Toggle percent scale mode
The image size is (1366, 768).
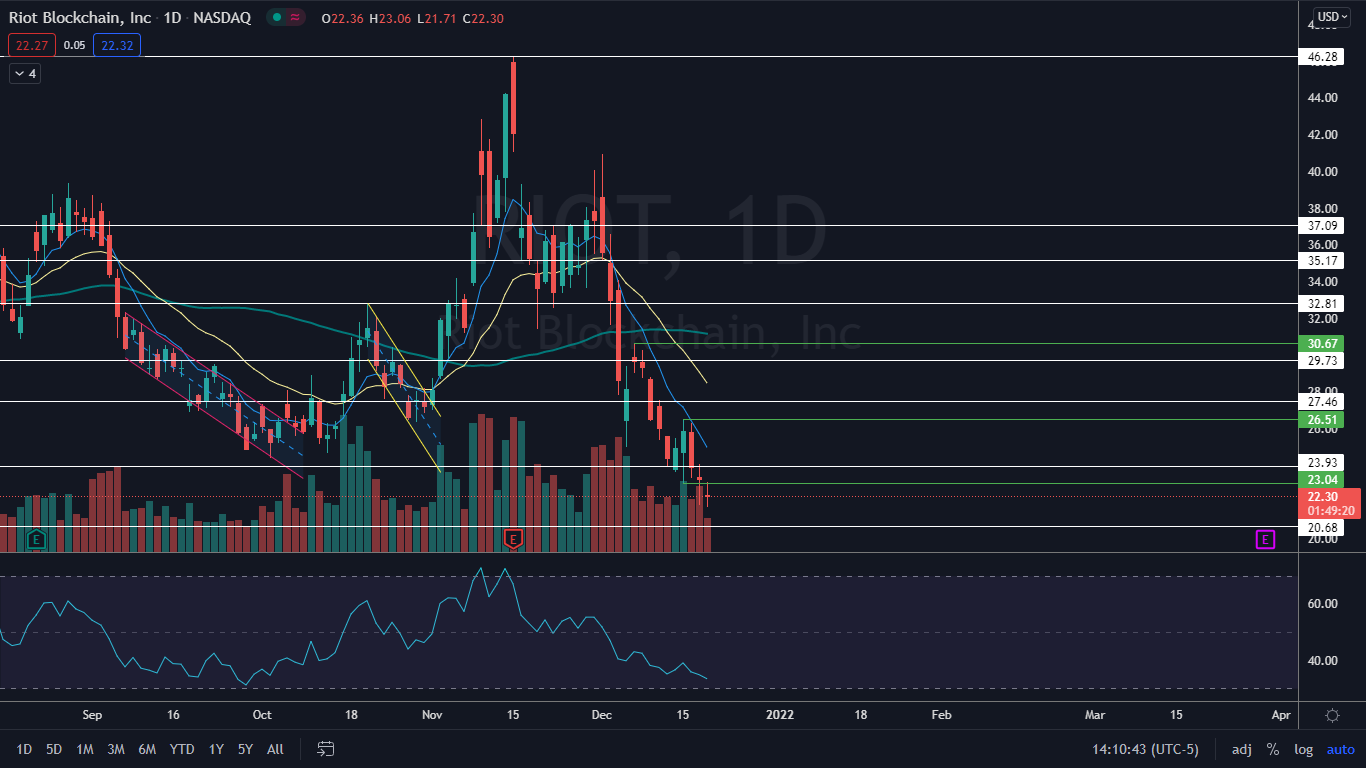coord(1273,749)
